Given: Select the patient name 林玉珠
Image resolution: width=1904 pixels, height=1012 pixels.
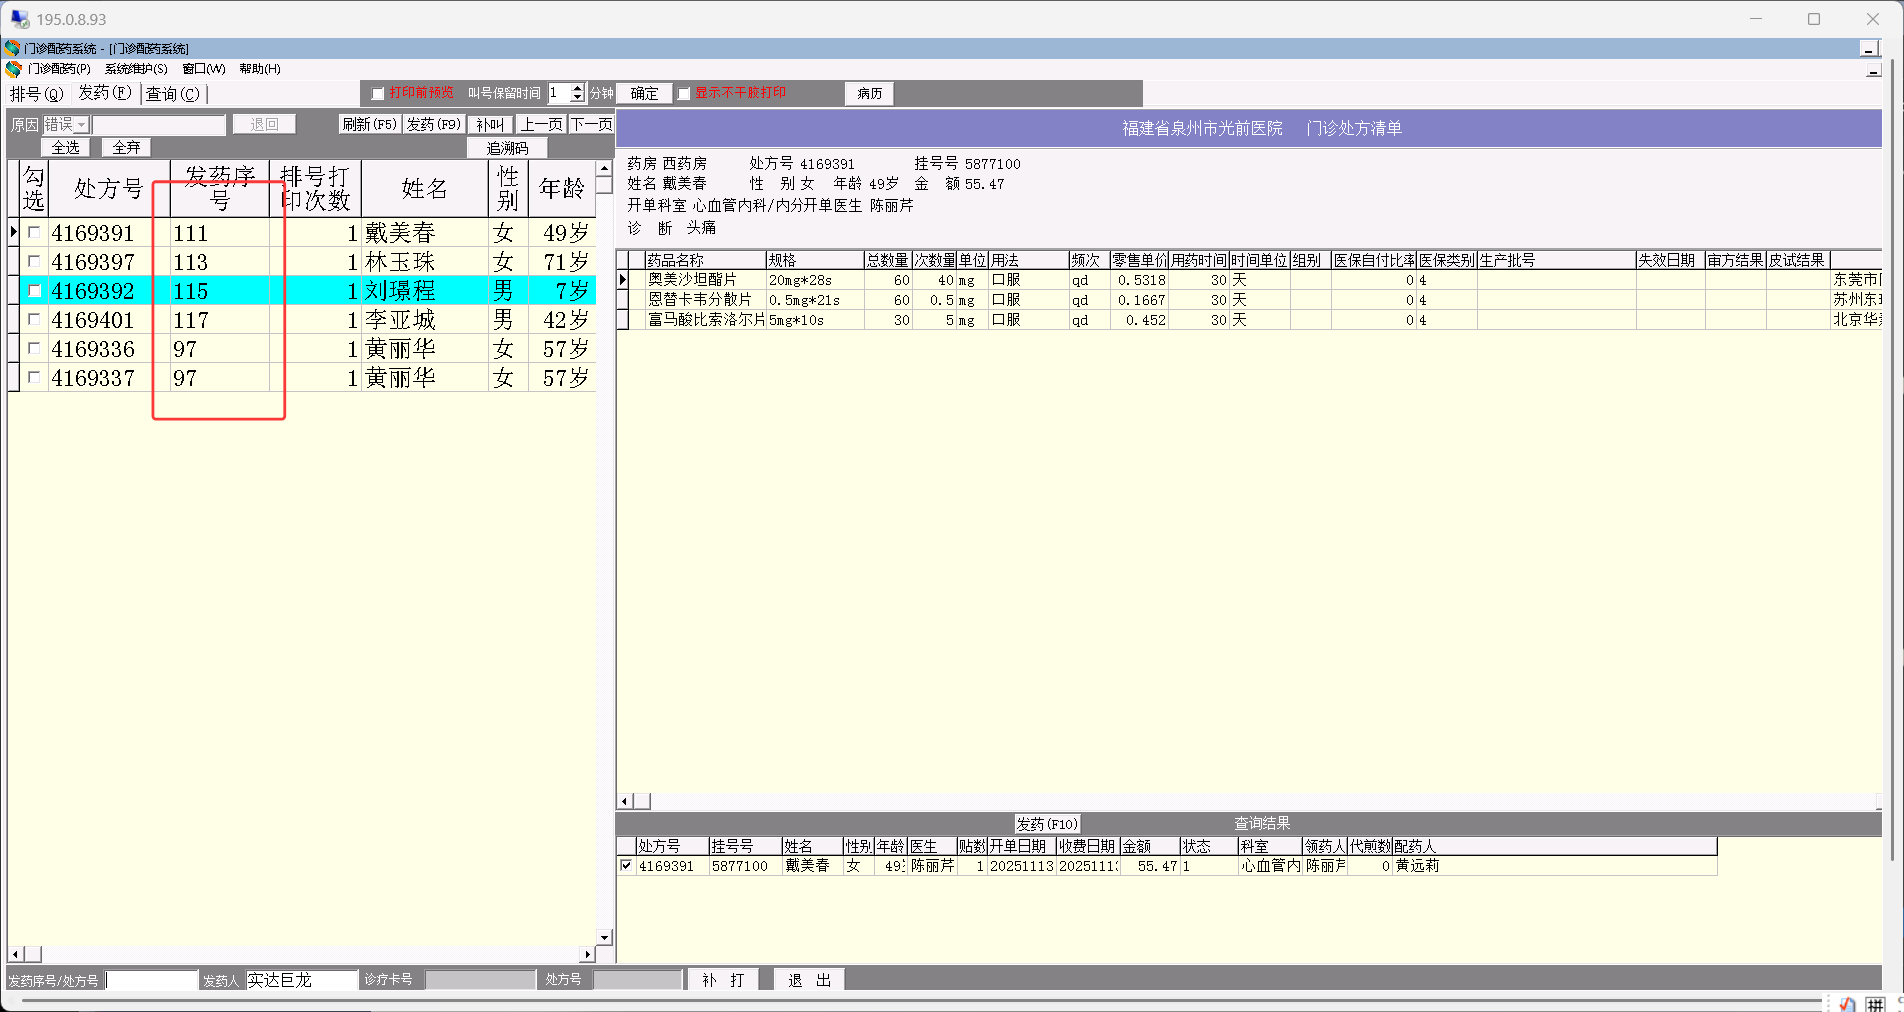Looking at the screenshot, I should tap(400, 262).
